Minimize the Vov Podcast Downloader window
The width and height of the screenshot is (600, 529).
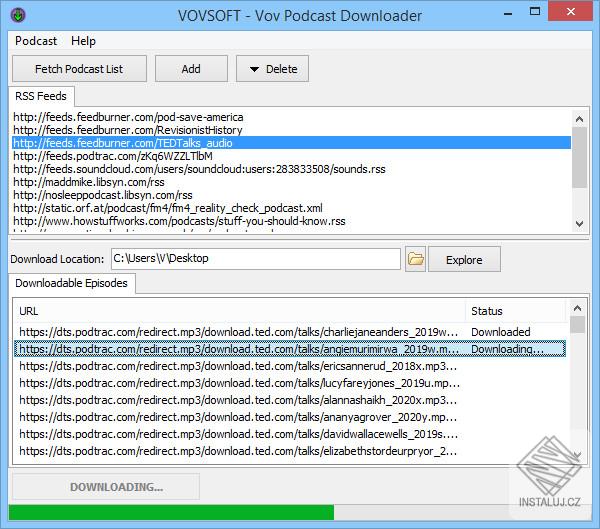tap(508, 14)
